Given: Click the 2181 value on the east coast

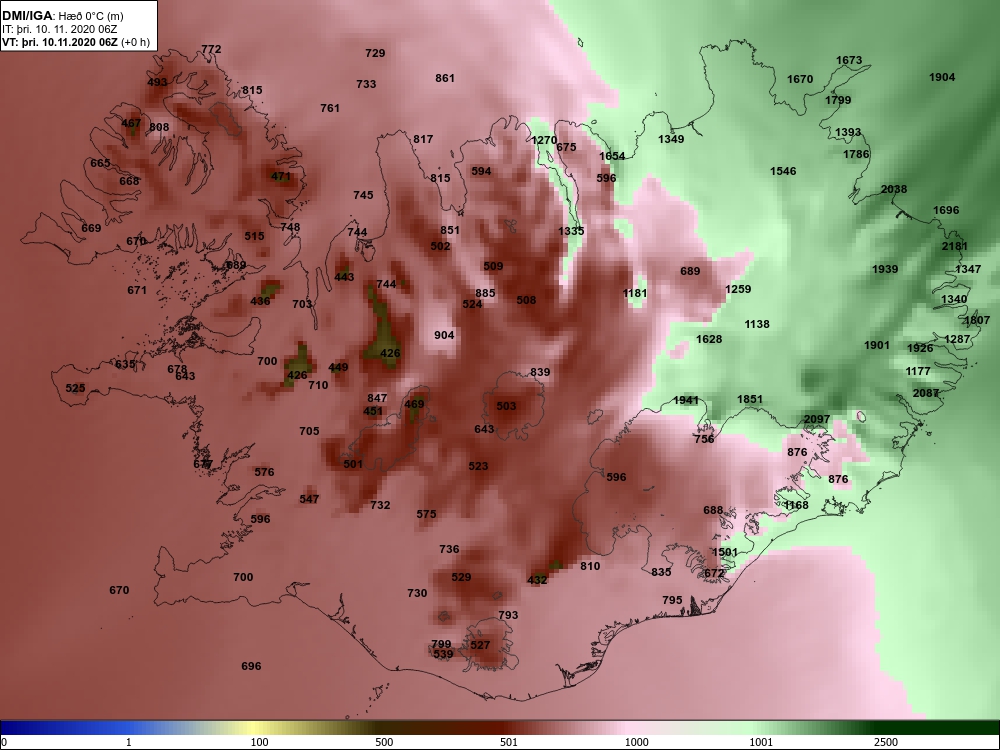Looking at the screenshot, I should tap(955, 246).
